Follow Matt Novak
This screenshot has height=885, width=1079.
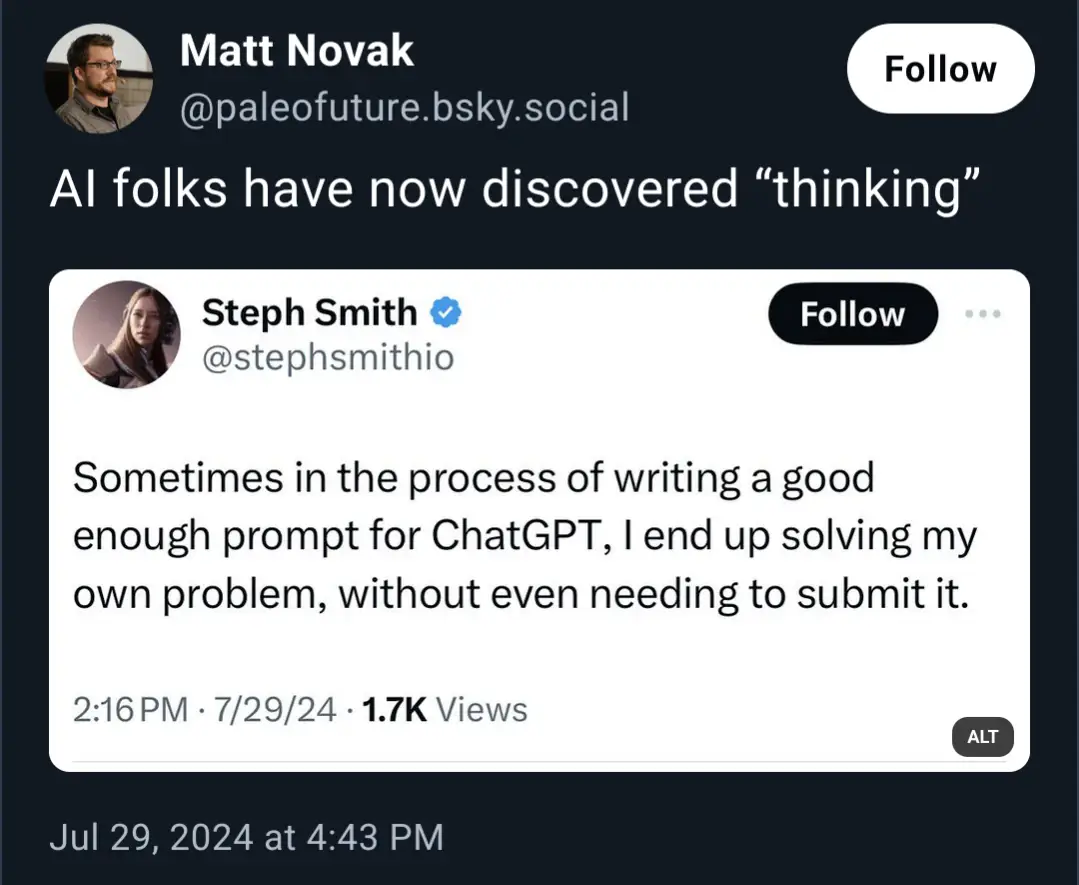coord(939,69)
